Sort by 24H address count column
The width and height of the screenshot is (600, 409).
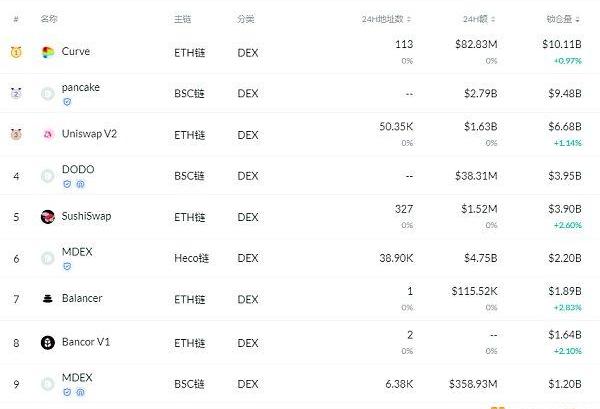point(386,19)
